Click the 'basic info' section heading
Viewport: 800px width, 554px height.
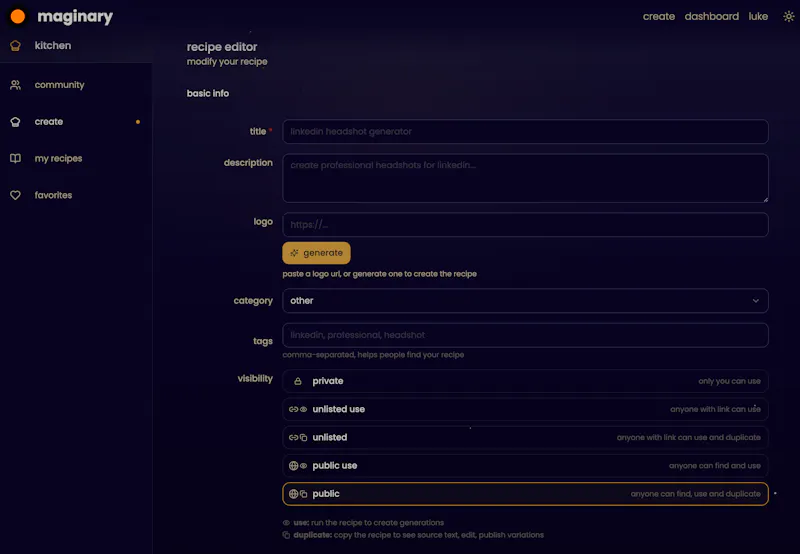coord(208,93)
